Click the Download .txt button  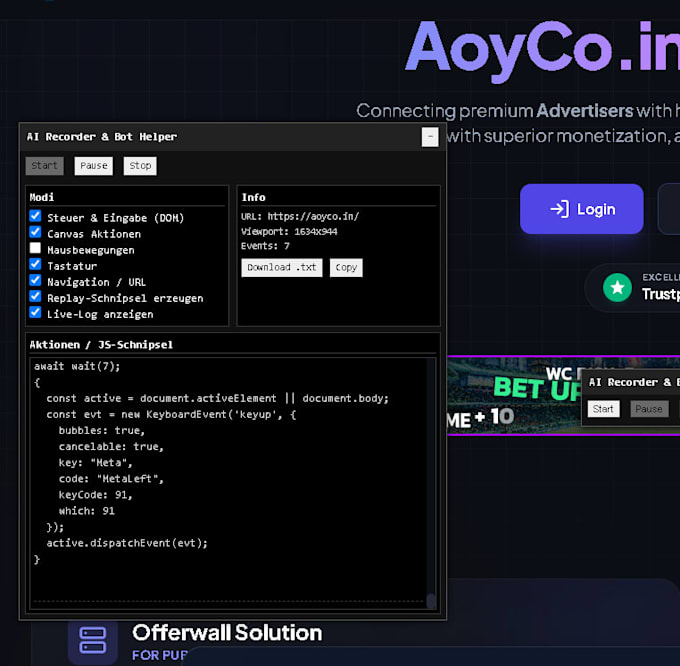click(x=282, y=268)
